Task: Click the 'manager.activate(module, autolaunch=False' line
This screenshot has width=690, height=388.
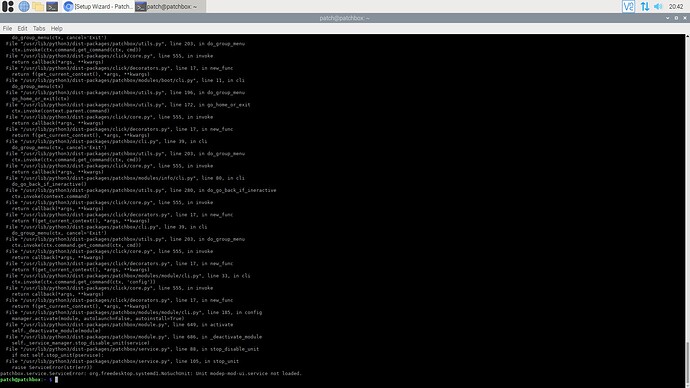Action: [x=98, y=318]
